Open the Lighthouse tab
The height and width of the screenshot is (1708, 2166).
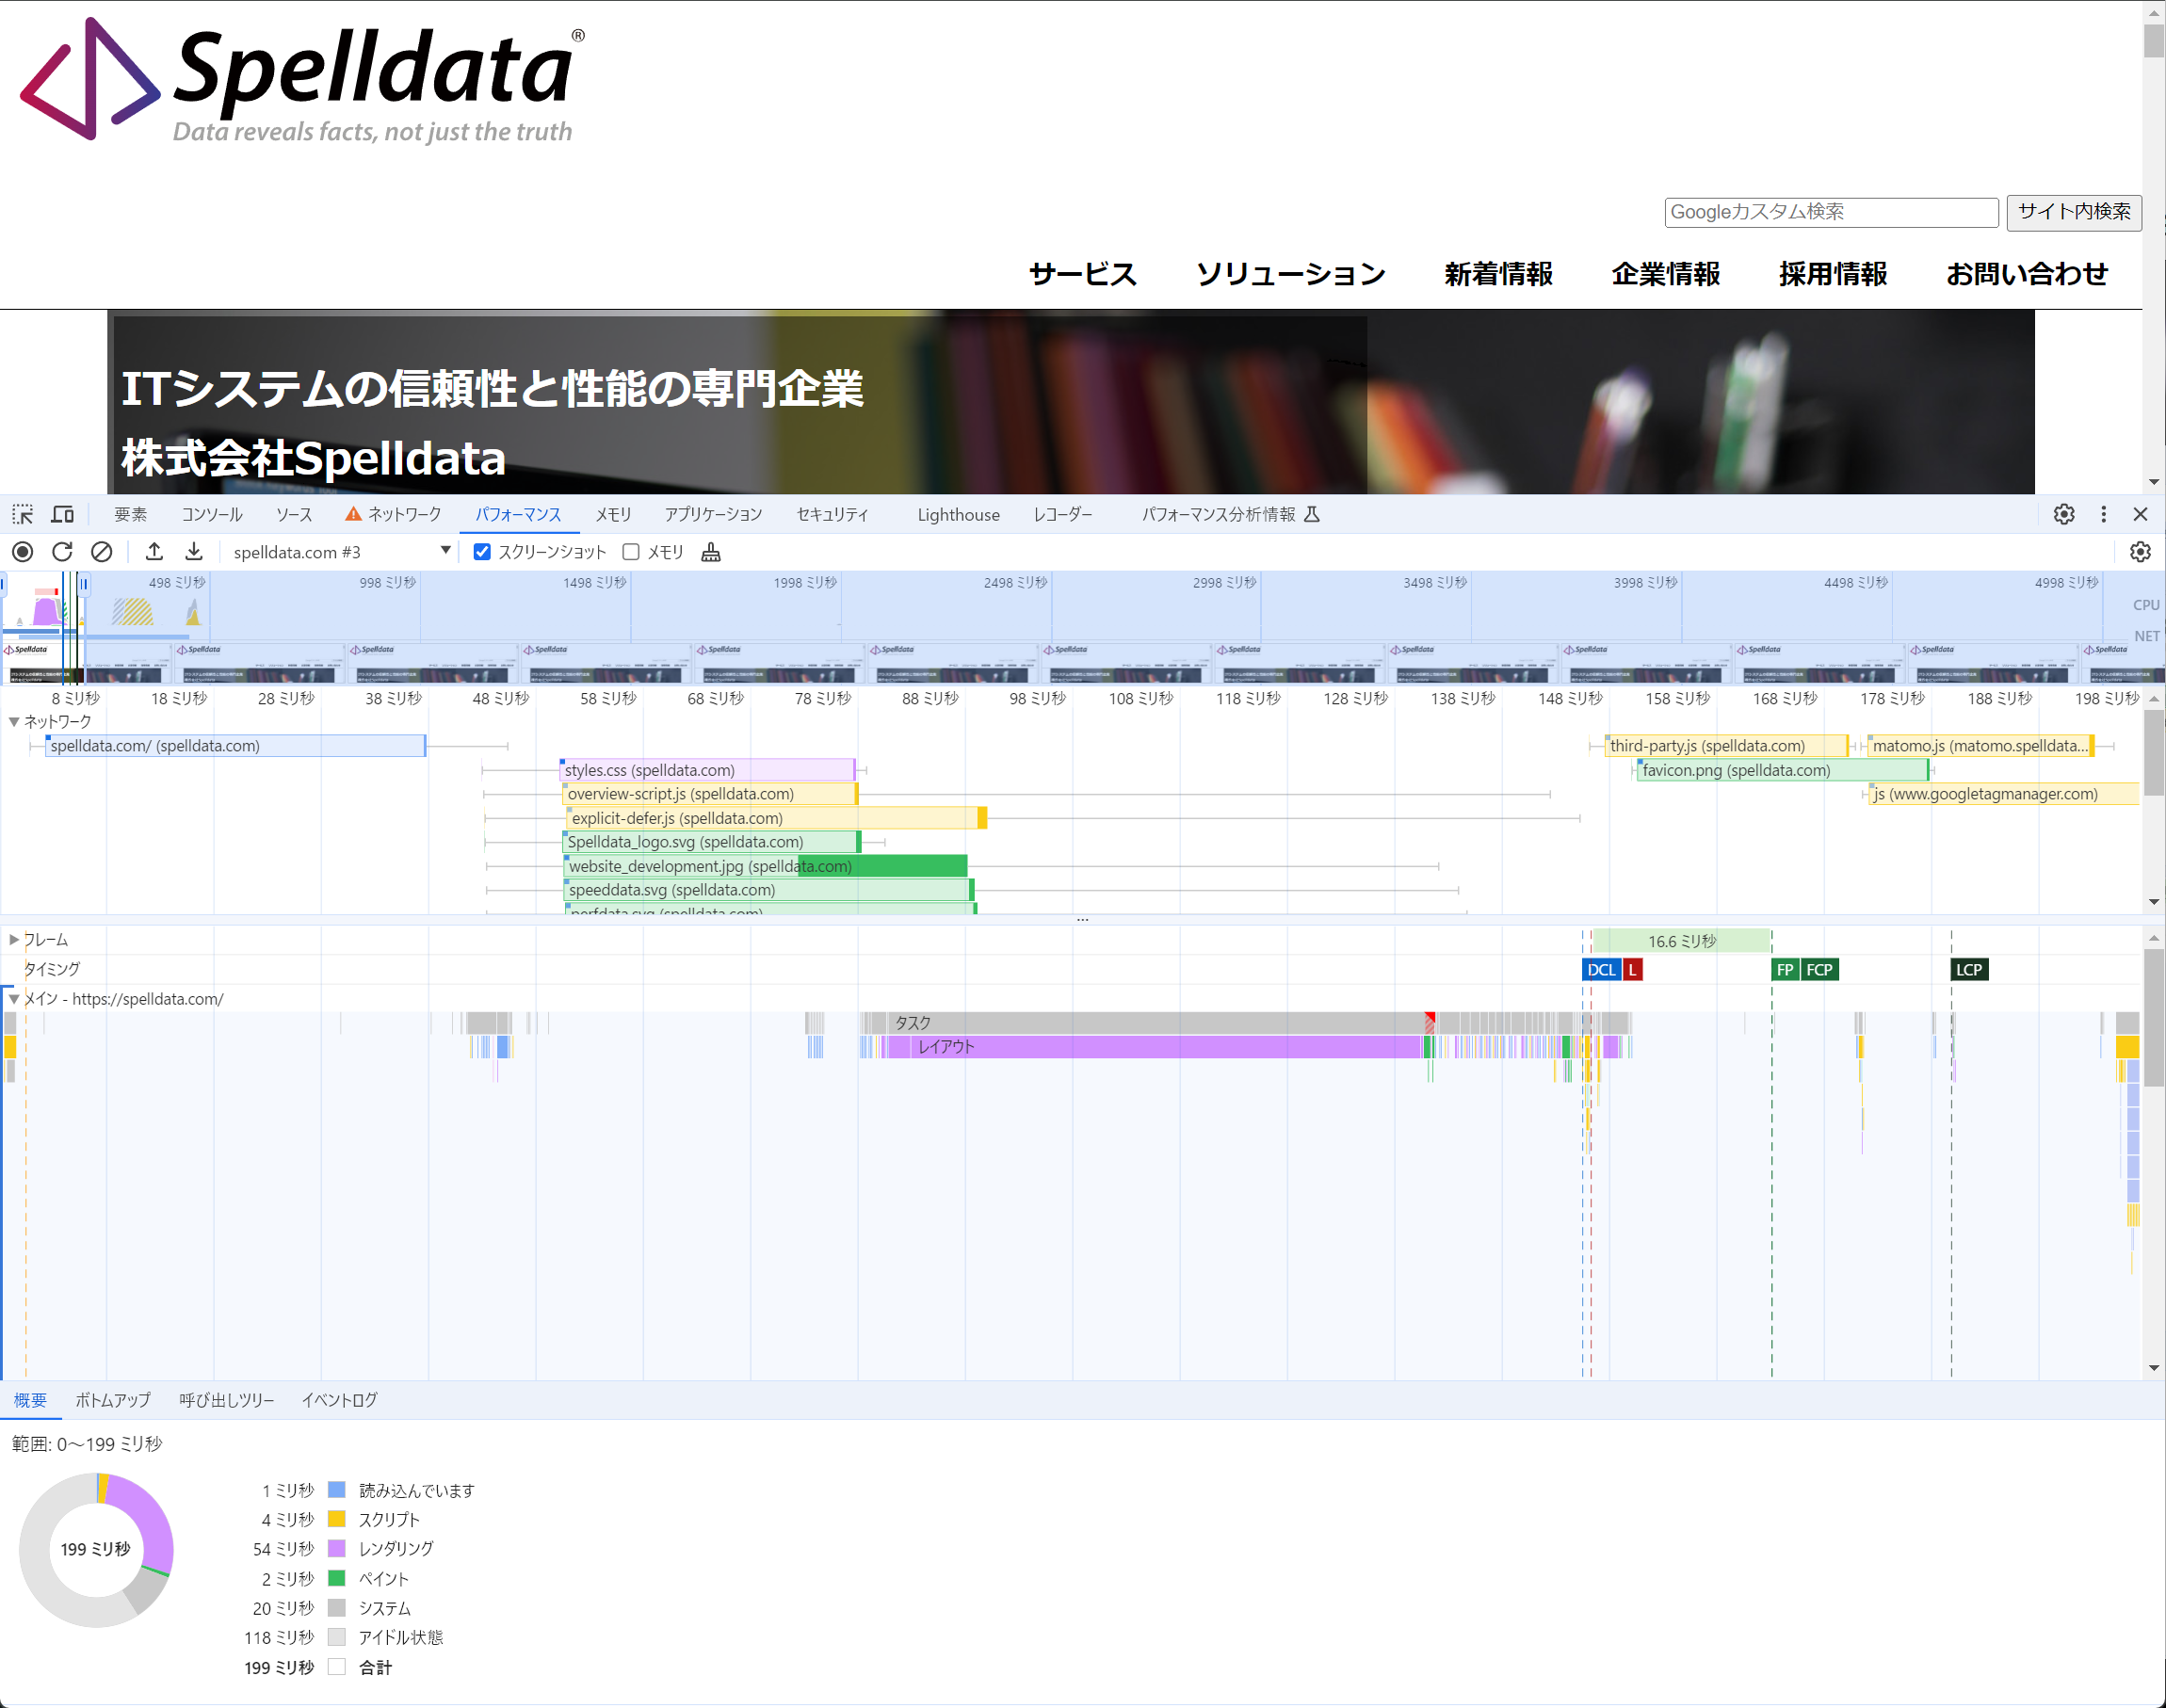(958, 514)
